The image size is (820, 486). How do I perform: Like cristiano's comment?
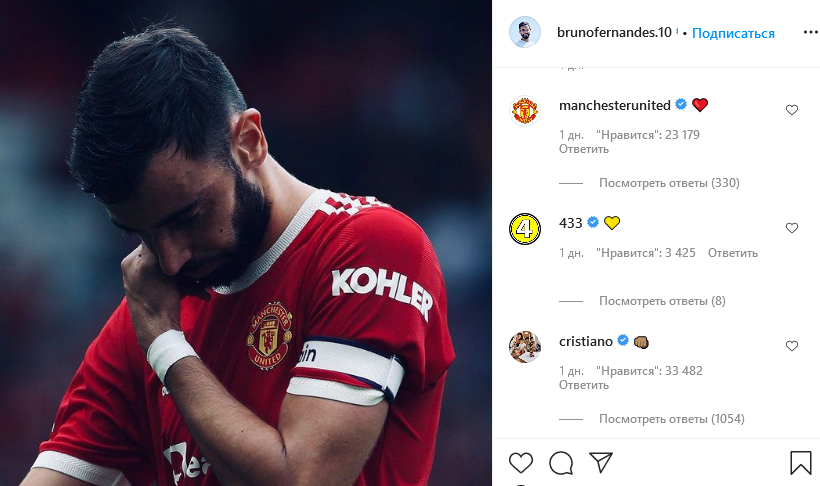pos(792,346)
